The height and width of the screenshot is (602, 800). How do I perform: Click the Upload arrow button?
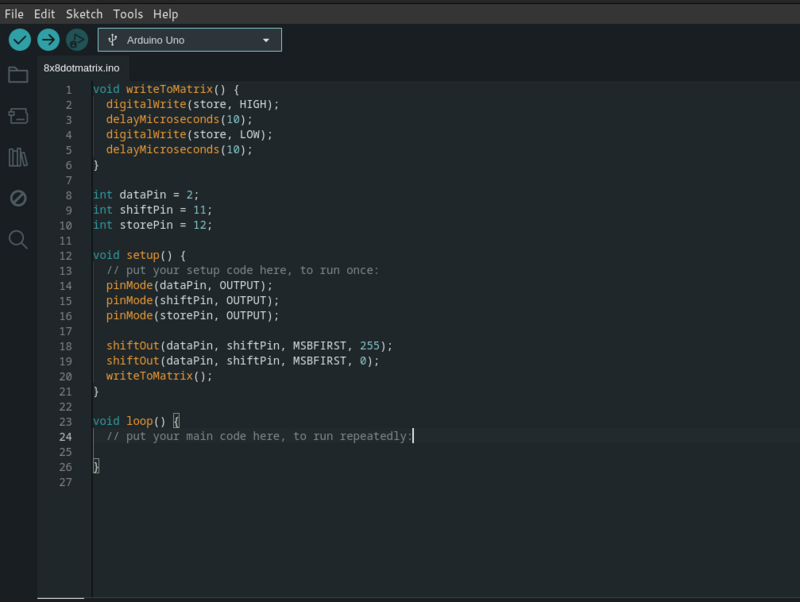pos(48,40)
